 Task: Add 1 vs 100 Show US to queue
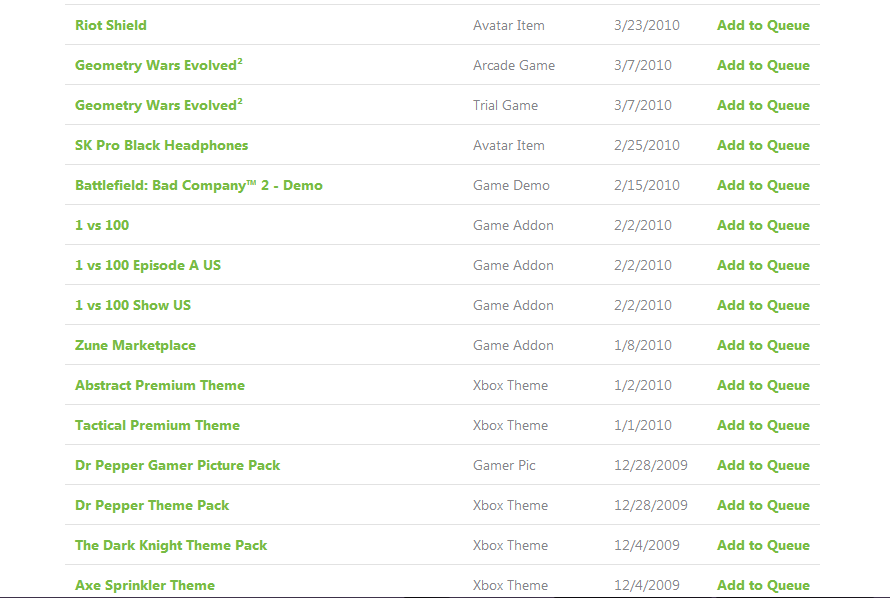pyautogui.click(x=763, y=305)
